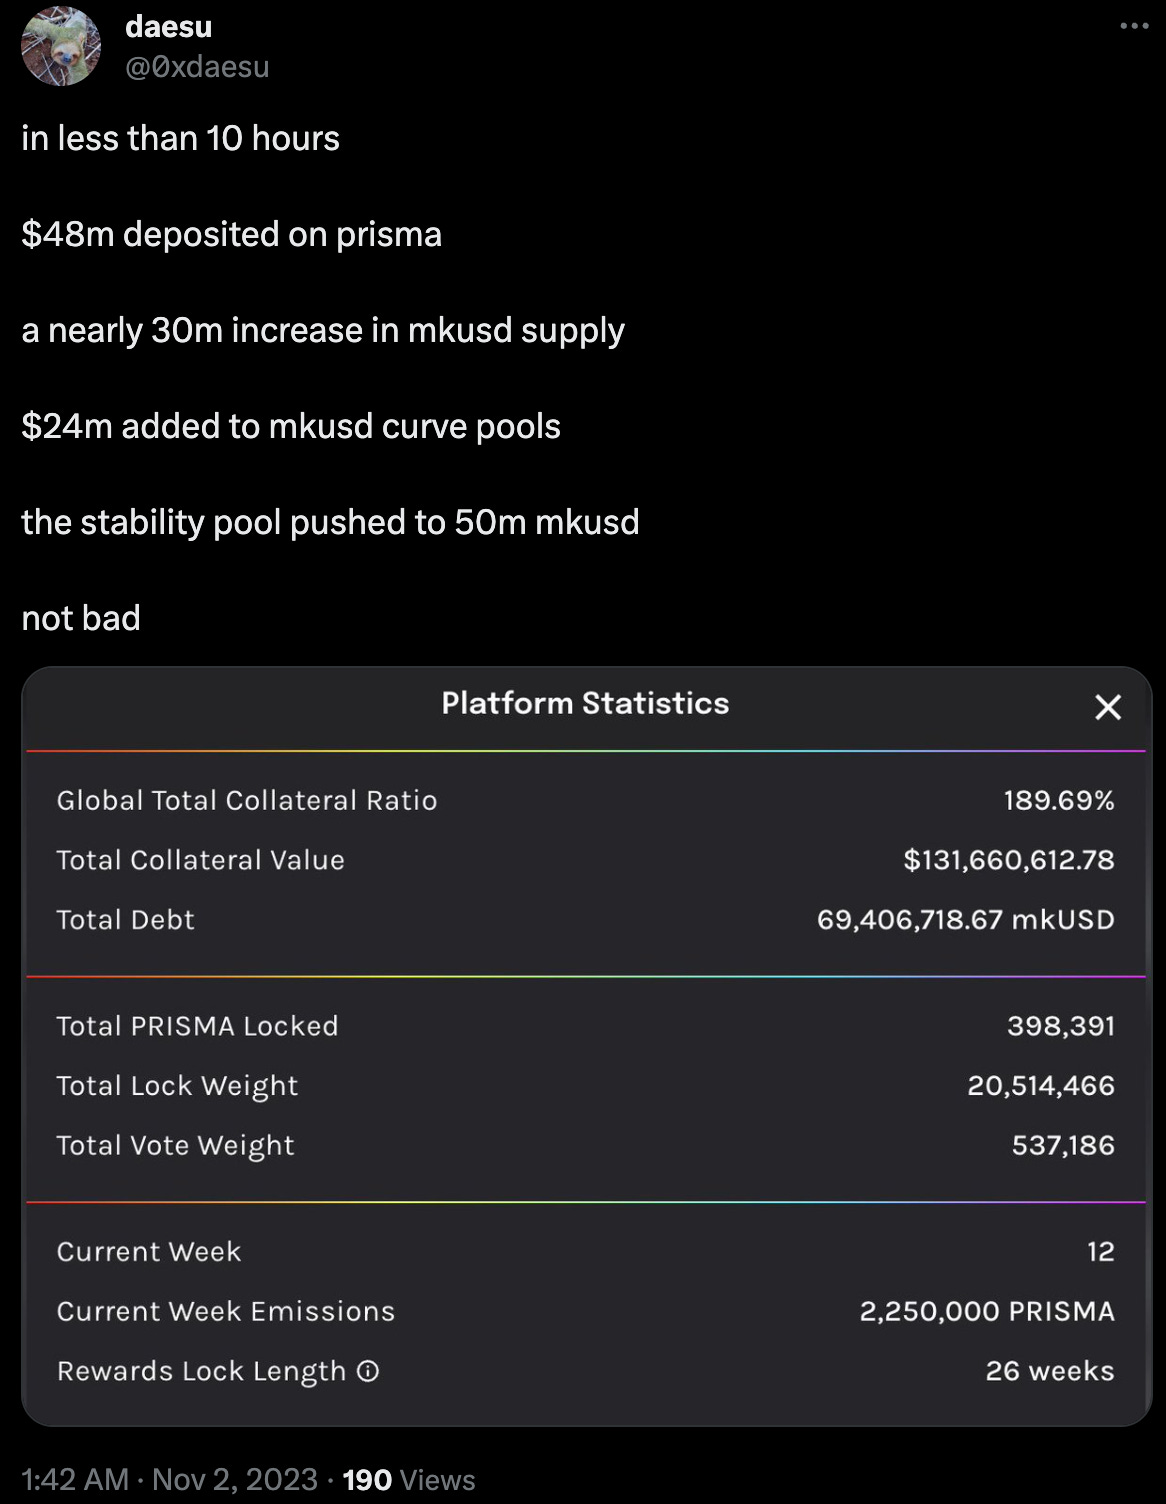Select the Total PRISMA Locked row
Image resolution: width=1166 pixels, height=1504 pixels.
(x=585, y=1026)
